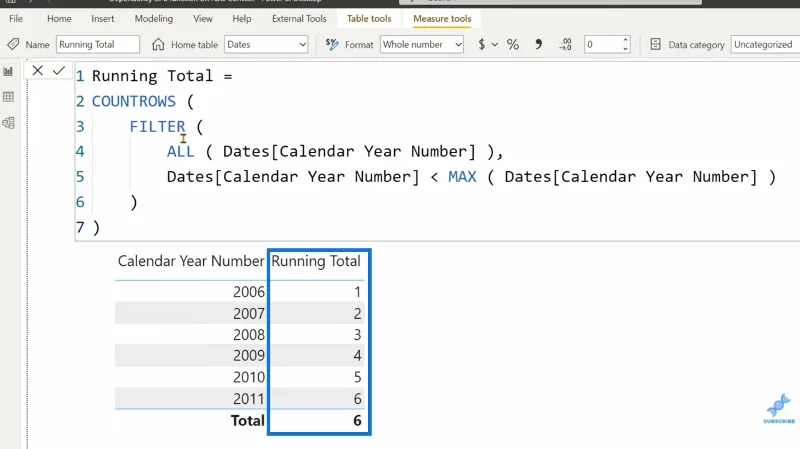Open the External Tools tab
Viewport: 800px width, 449px height.
coord(299,18)
